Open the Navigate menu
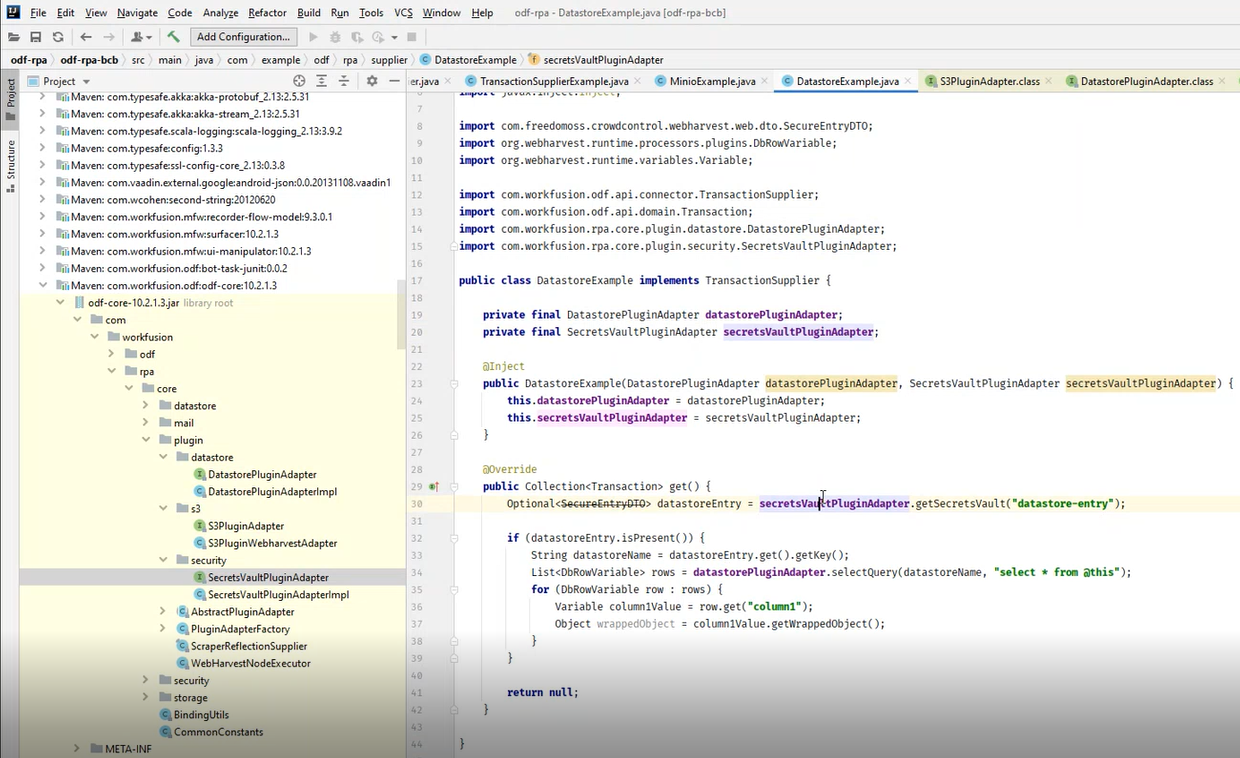 tap(137, 13)
